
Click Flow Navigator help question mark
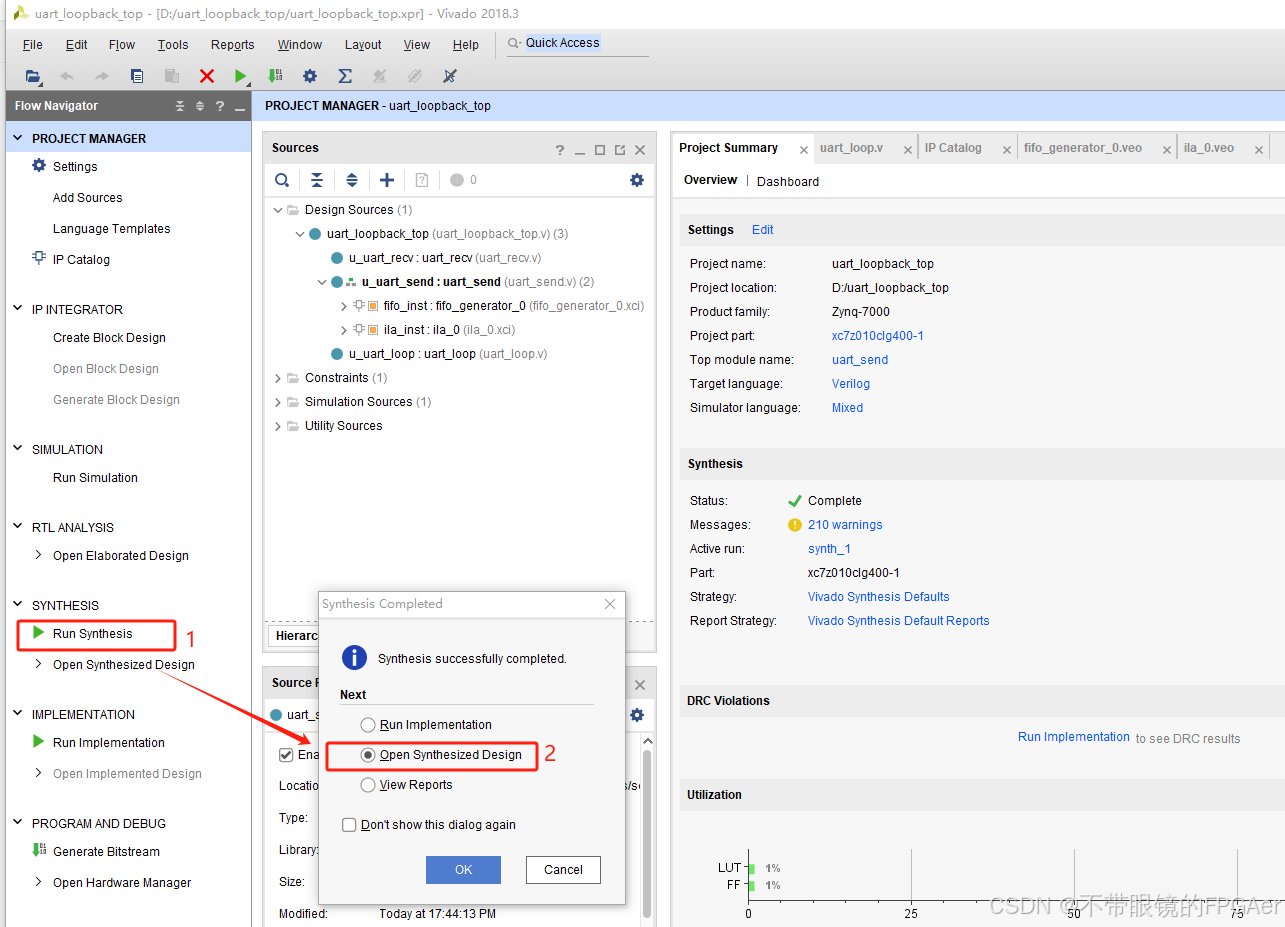pyautogui.click(x=219, y=106)
